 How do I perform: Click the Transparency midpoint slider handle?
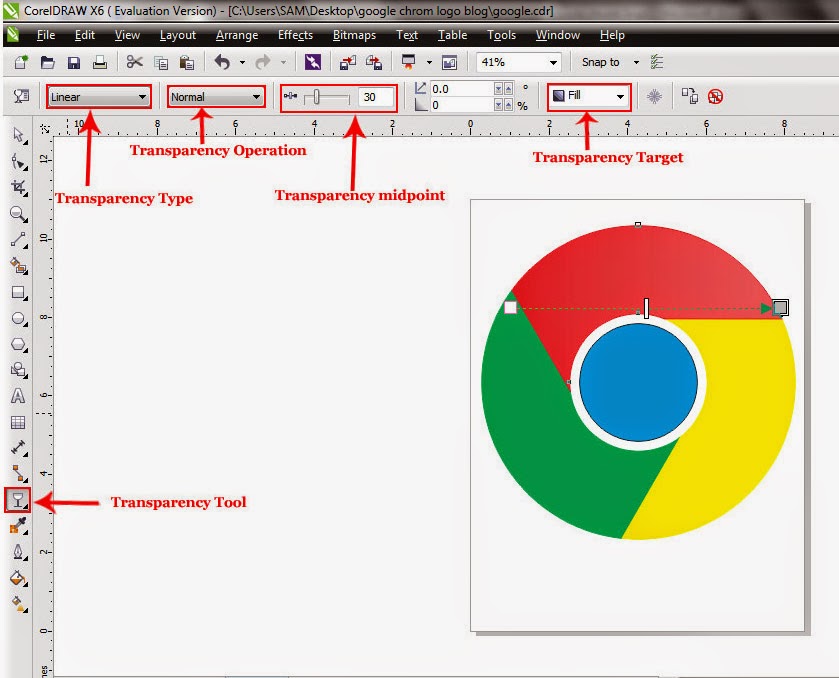click(x=316, y=97)
